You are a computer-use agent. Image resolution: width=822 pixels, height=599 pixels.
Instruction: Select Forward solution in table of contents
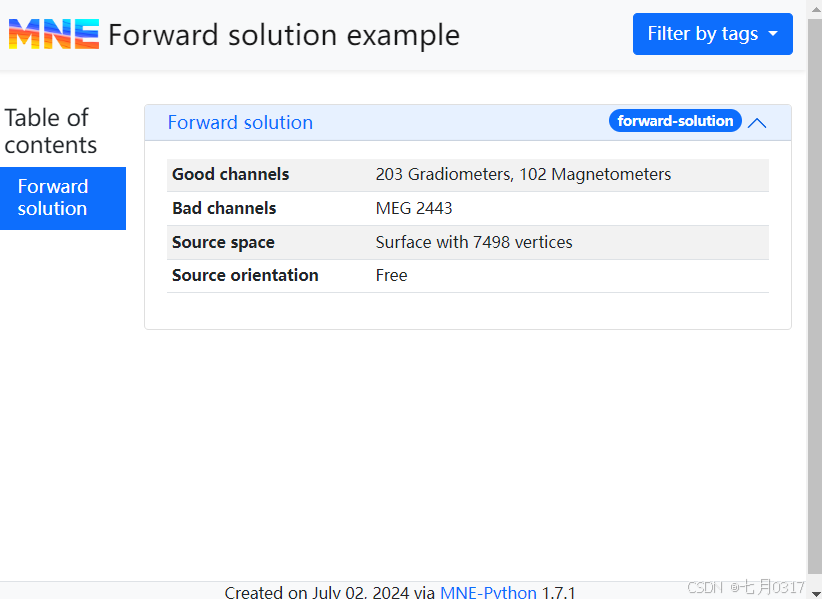coord(62,198)
